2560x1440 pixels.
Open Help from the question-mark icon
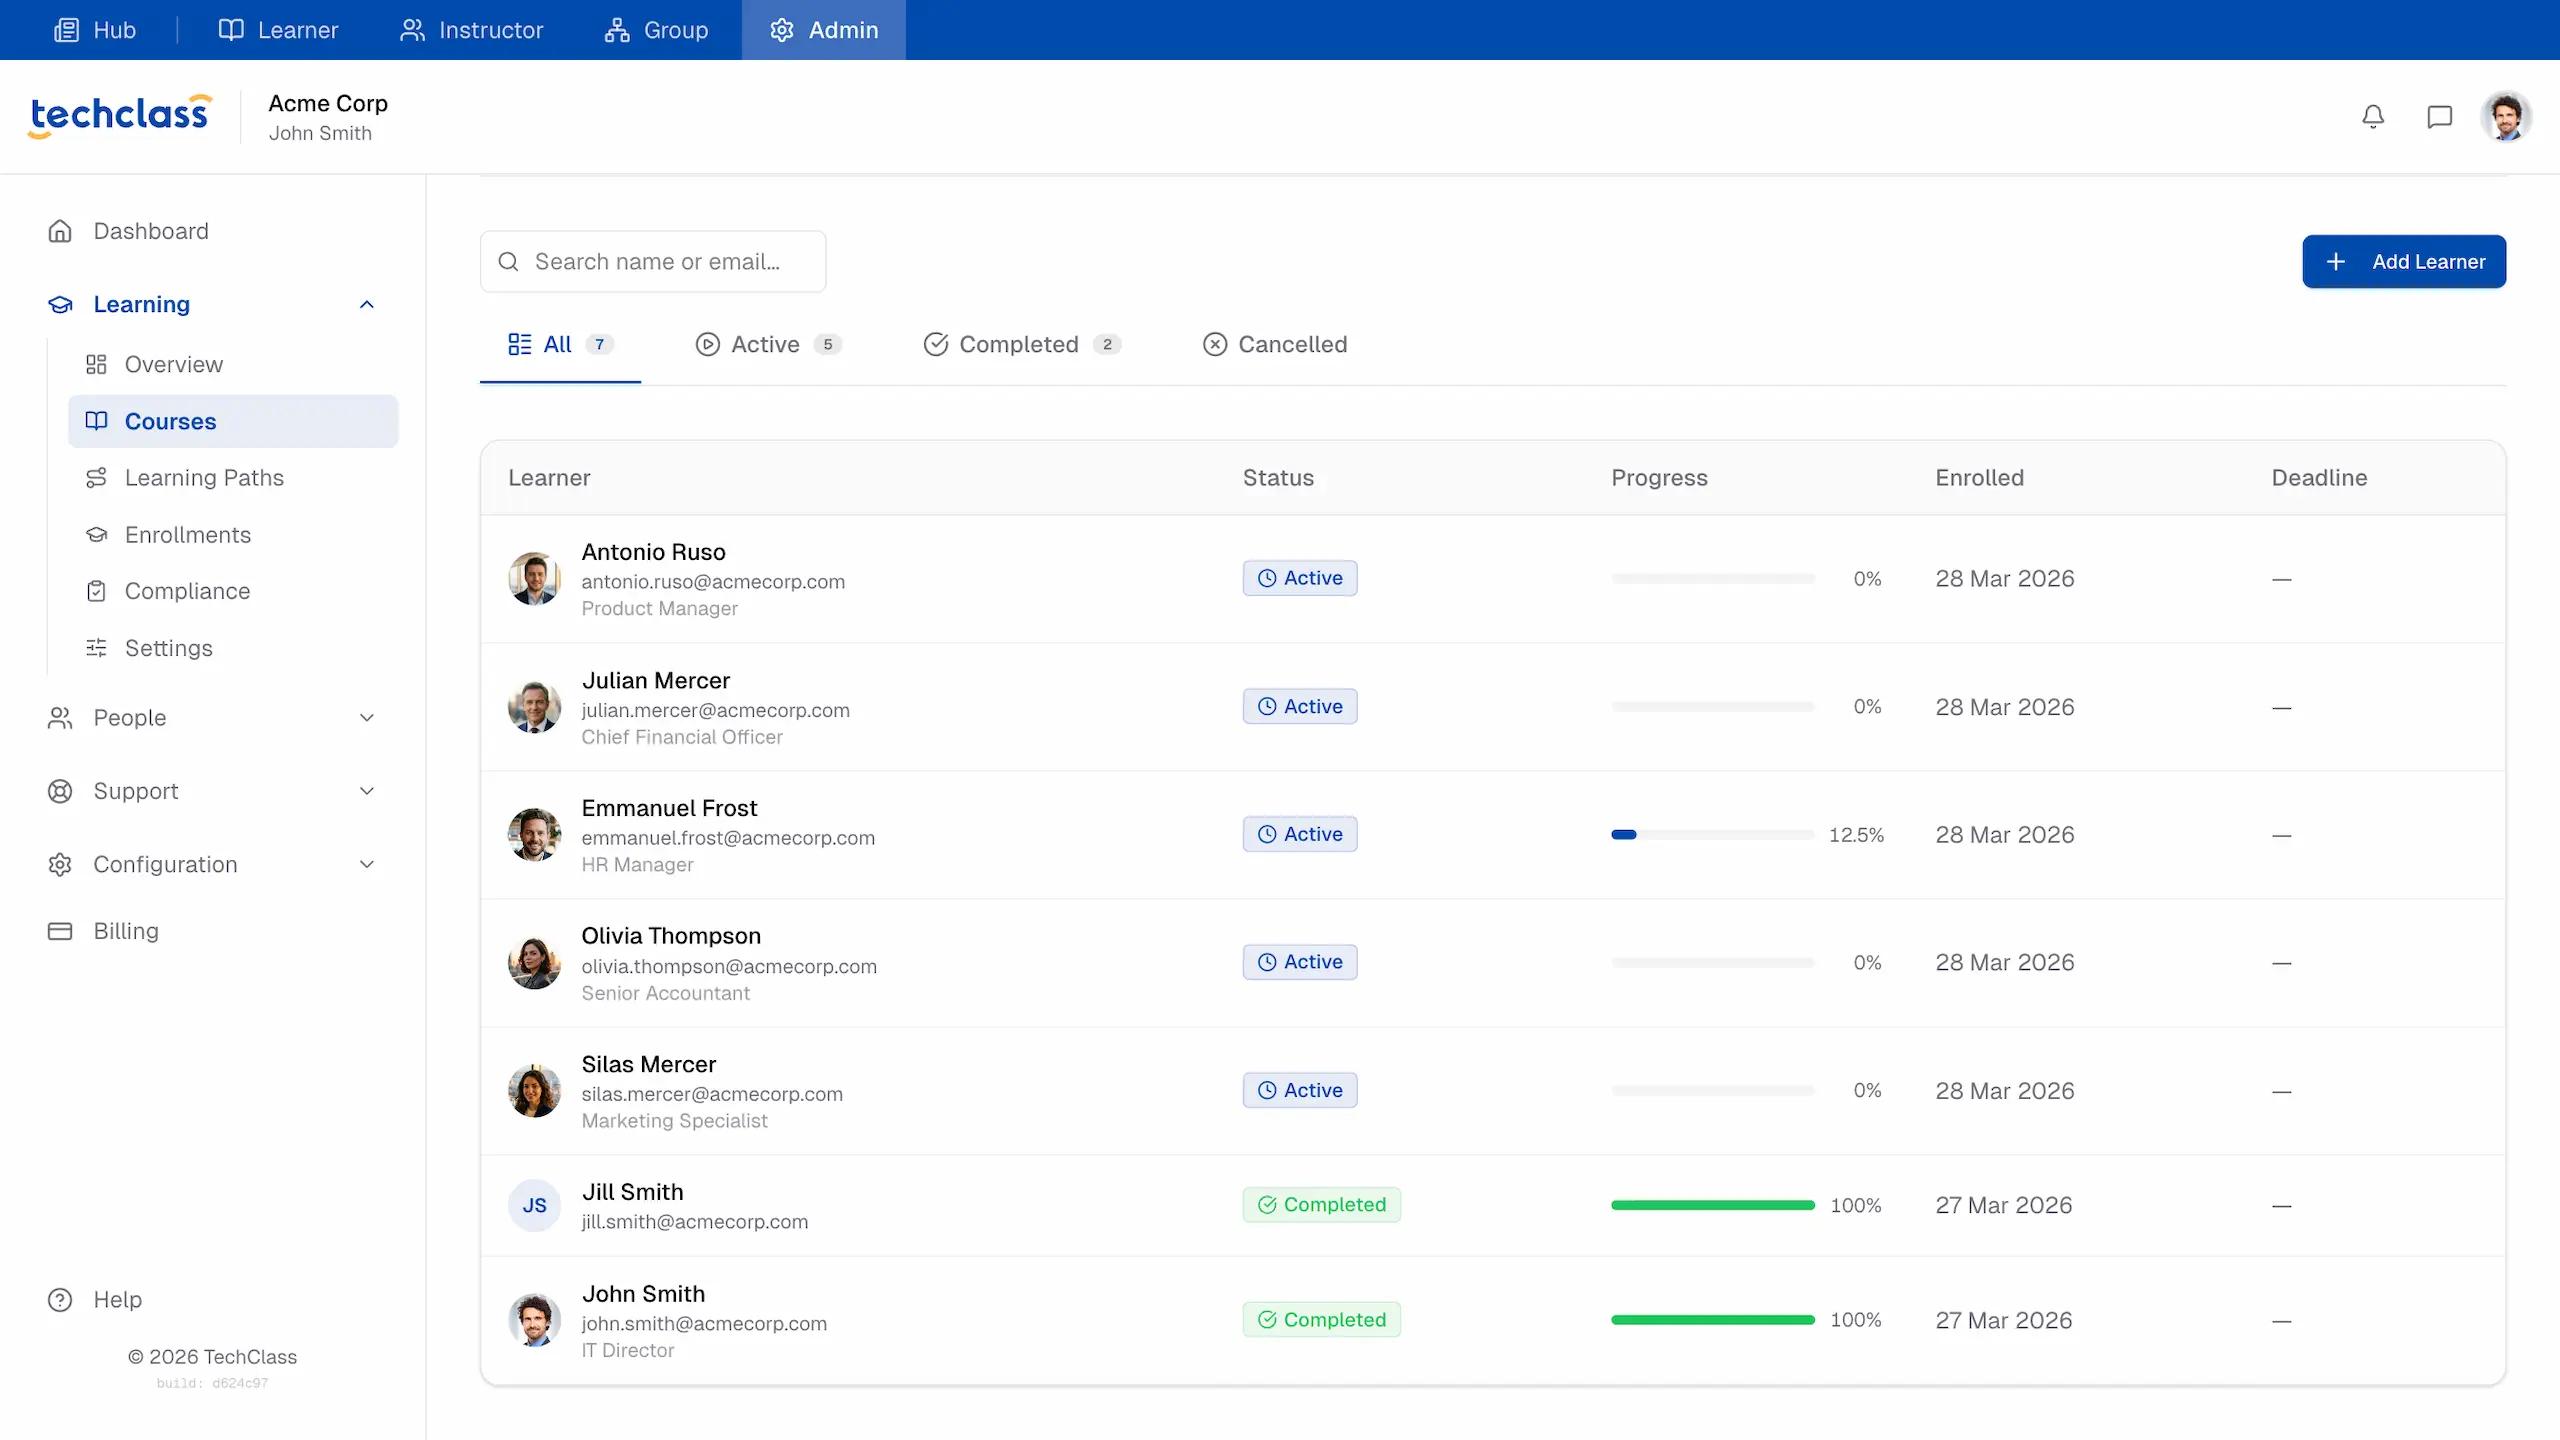click(x=60, y=1299)
